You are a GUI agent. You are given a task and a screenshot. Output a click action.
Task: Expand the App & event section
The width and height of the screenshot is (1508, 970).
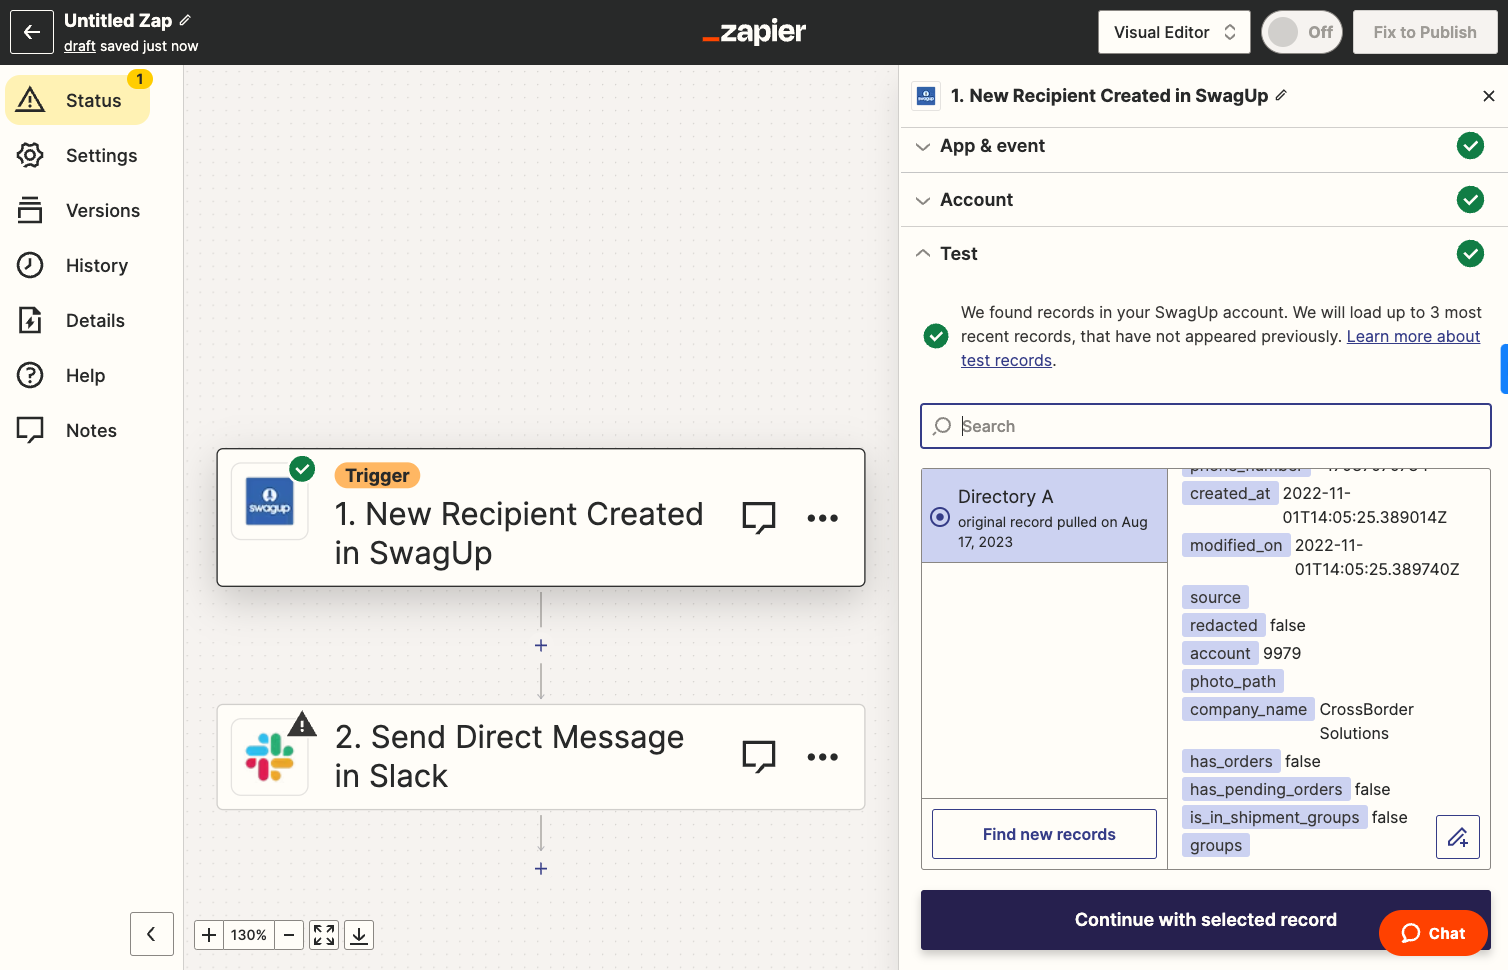pyautogui.click(x=1204, y=146)
